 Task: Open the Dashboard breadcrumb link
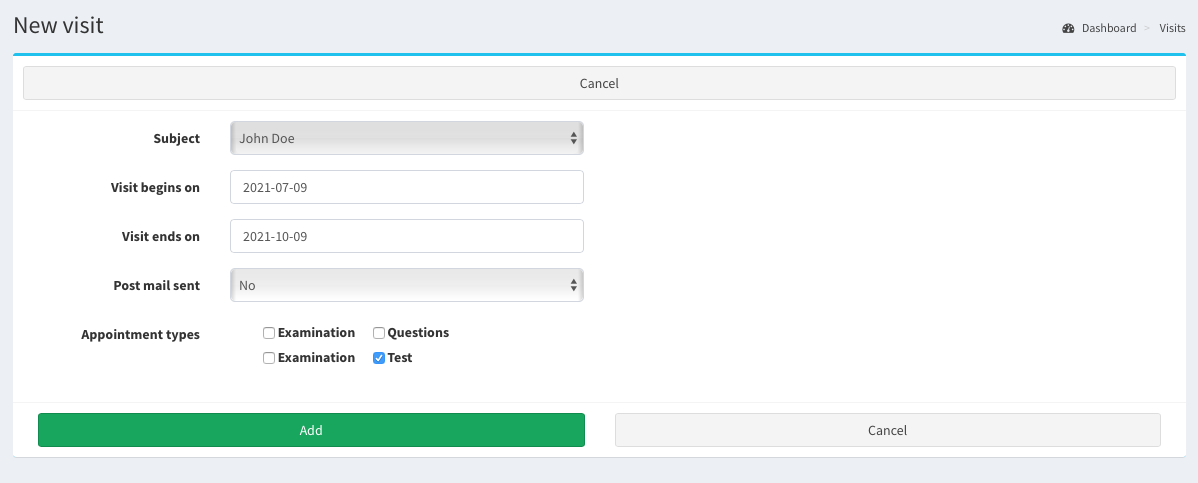pos(1108,28)
